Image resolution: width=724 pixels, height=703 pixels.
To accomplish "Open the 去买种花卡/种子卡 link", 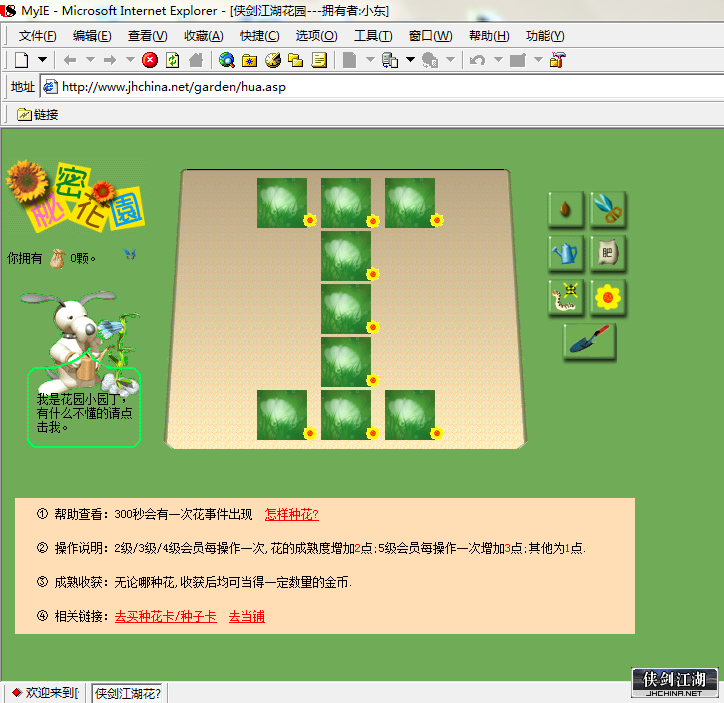I will tap(165, 617).
